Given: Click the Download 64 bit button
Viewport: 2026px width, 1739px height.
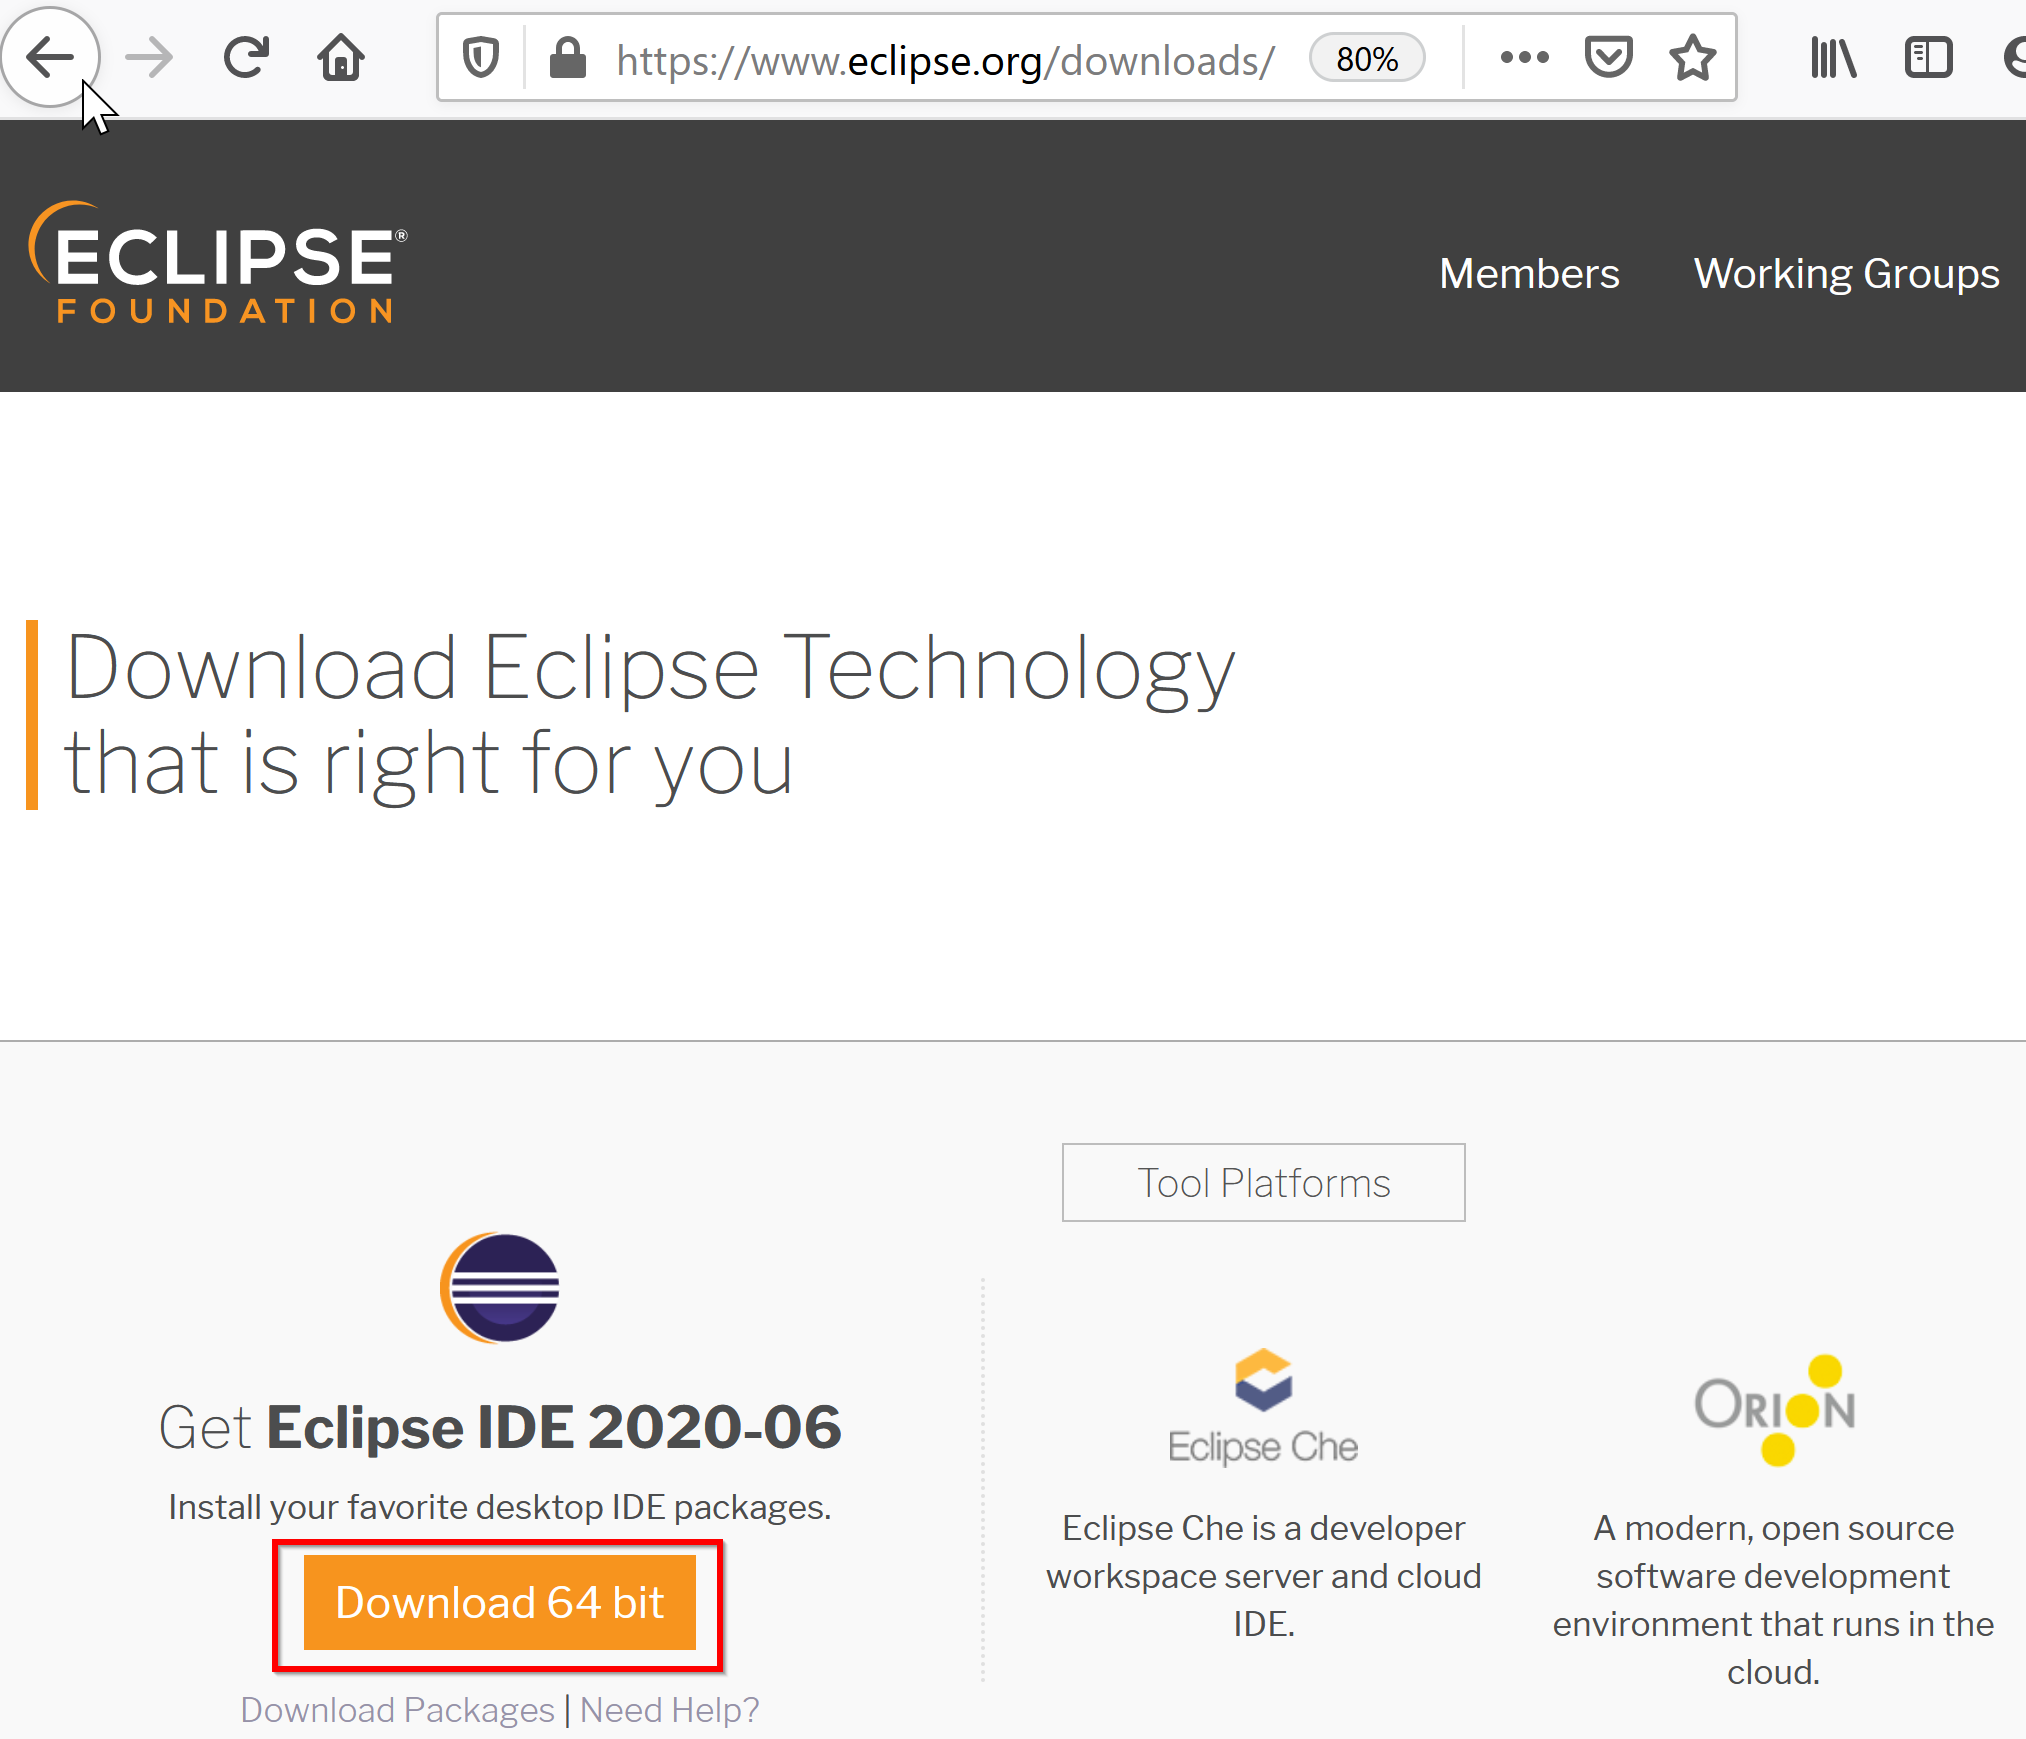Looking at the screenshot, I should pyautogui.click(x=499, y=1602).
